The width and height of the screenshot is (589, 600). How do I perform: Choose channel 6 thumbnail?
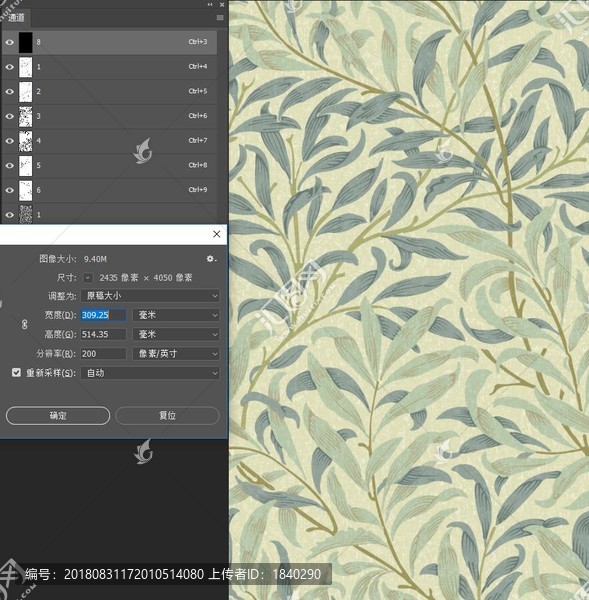coord(26,190)
